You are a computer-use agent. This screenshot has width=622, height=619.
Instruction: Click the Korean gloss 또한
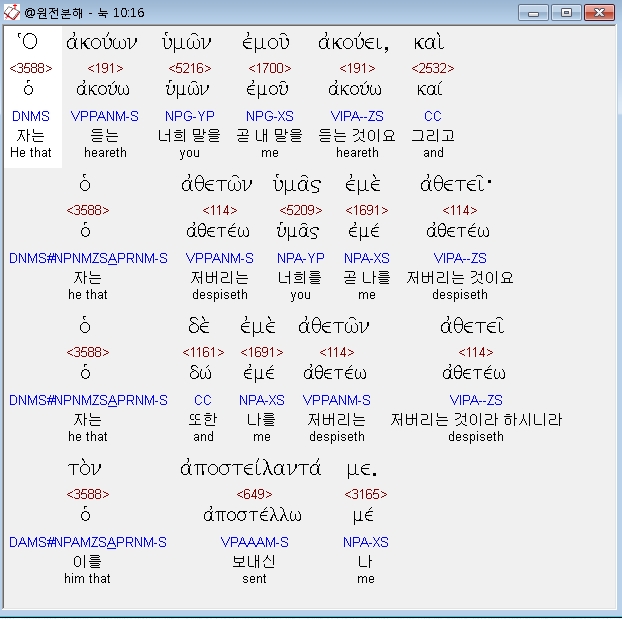click(x=203, y=420)
